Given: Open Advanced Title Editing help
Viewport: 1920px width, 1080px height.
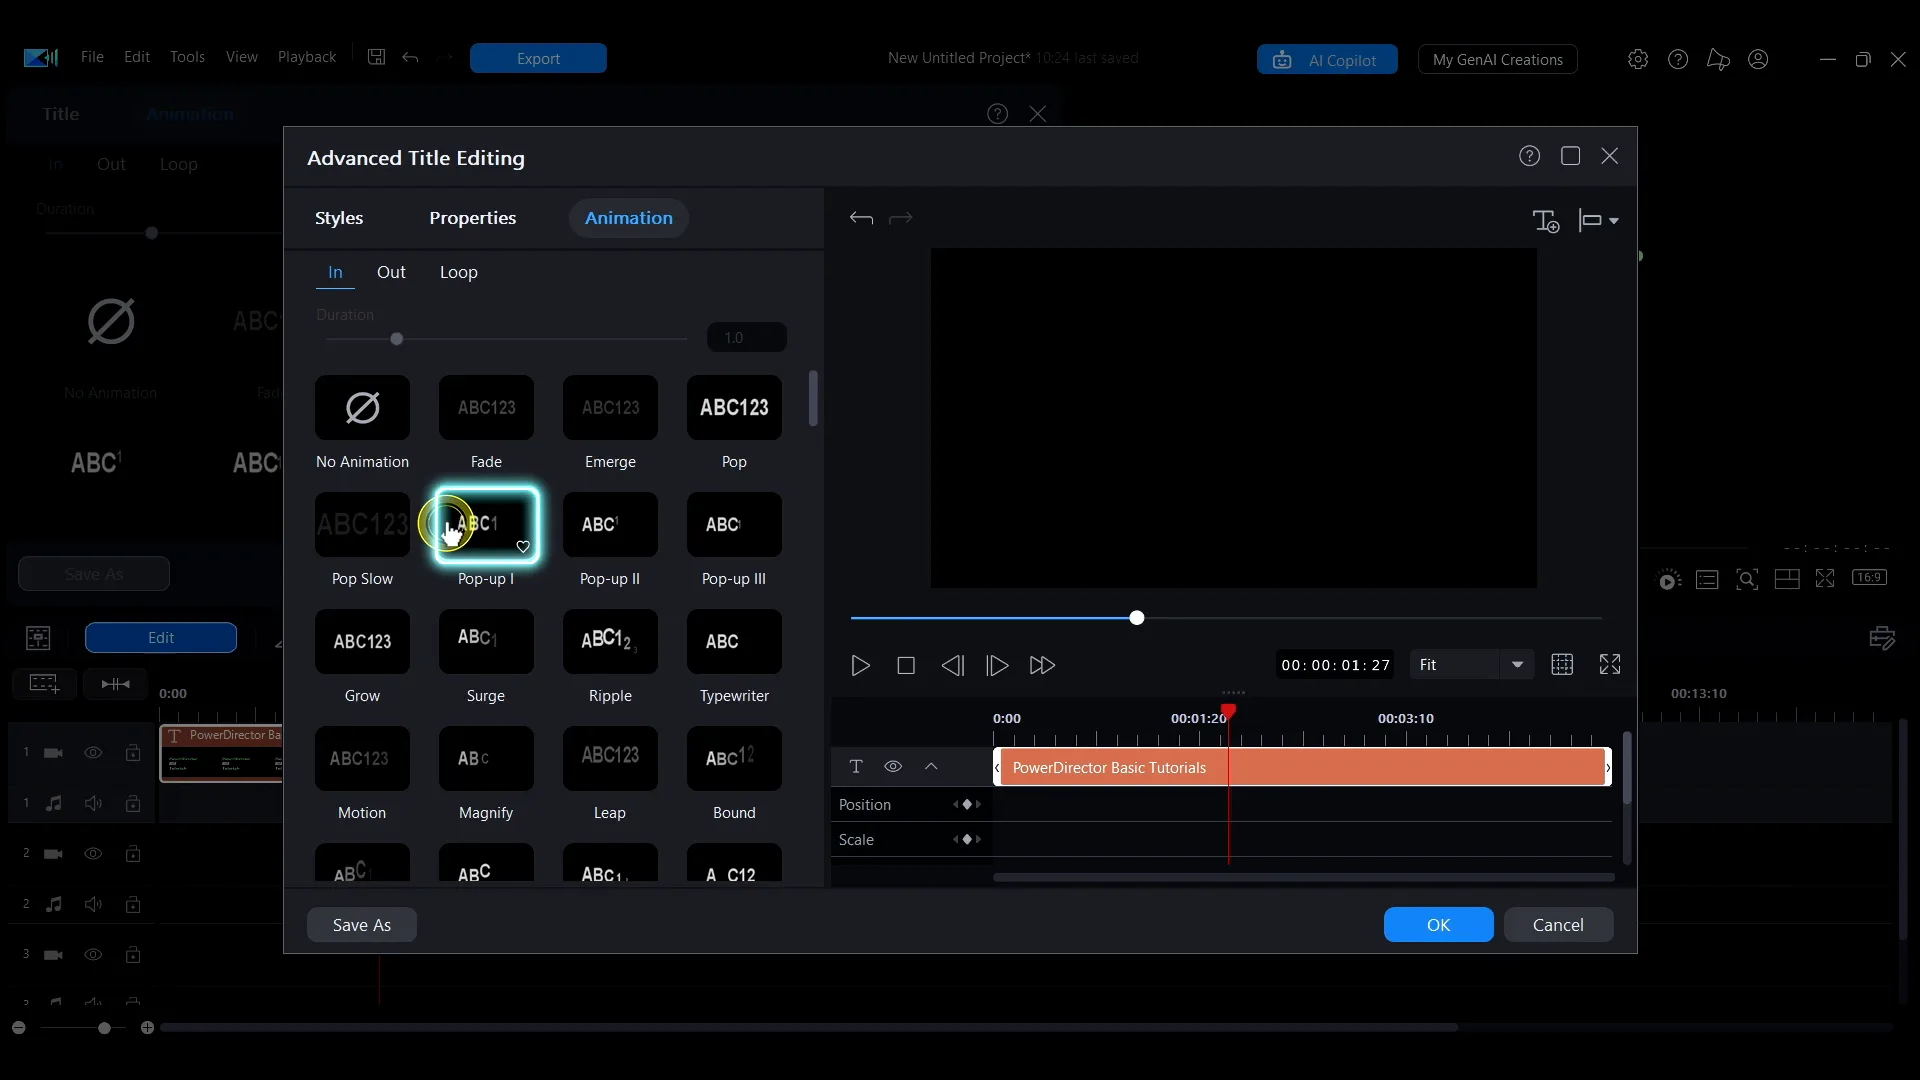Looking at the screenshot, I should (1529, 156).
